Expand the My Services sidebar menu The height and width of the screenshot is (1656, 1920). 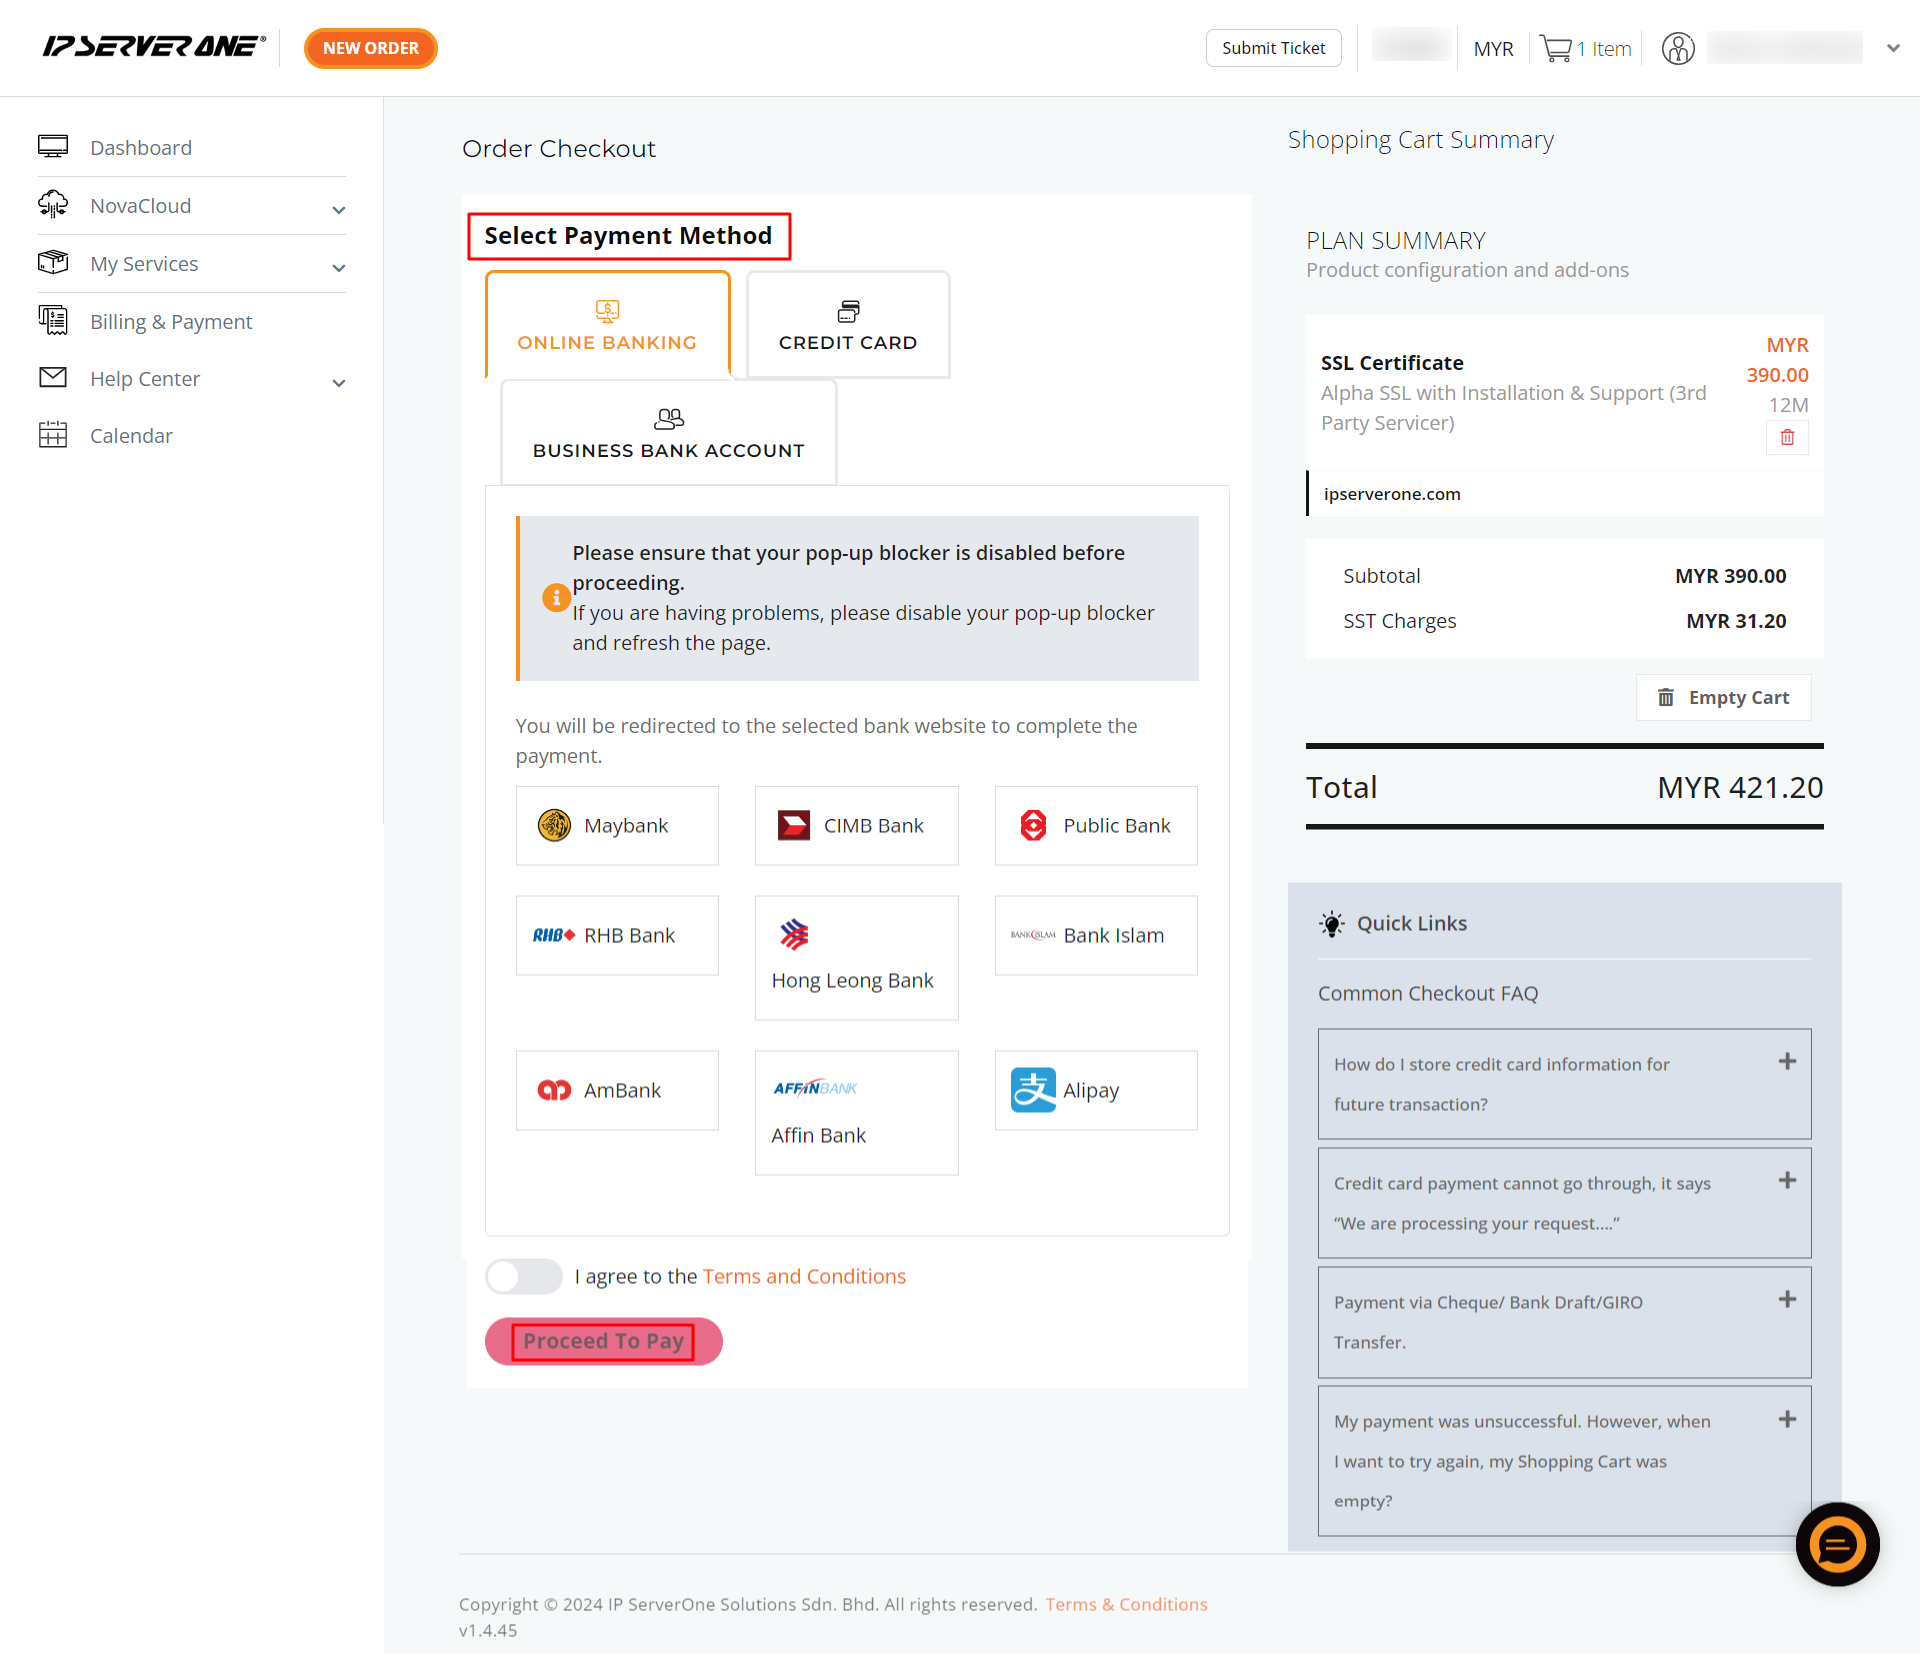pos(339,268)
